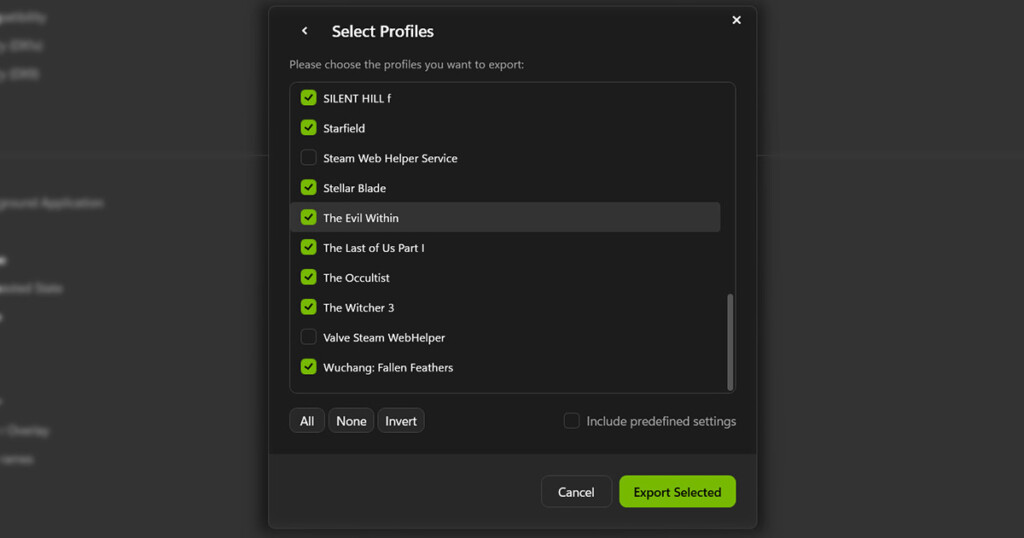The width and height of the screenshot is (1024, 538).
Task: Click the Include predefined settings label
Action: pos(661,421)
